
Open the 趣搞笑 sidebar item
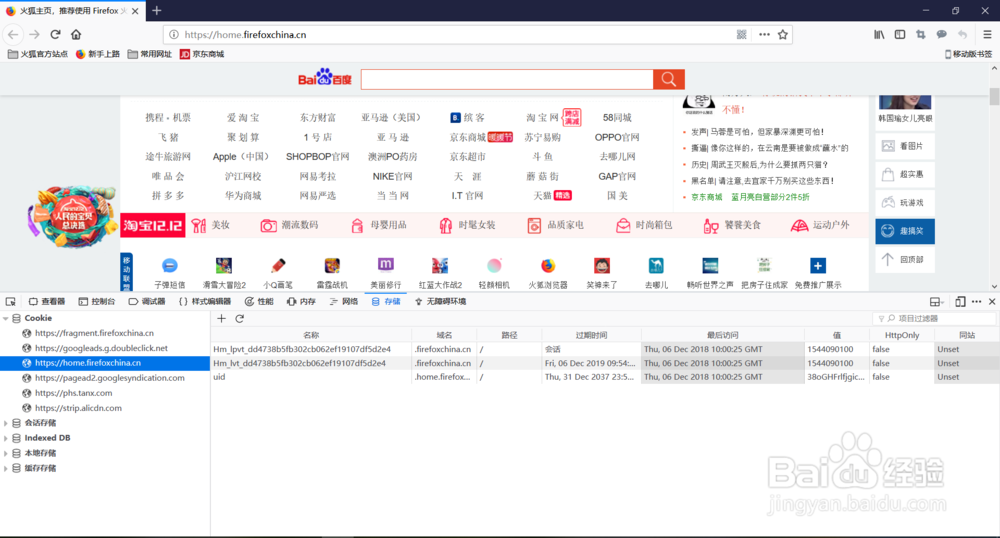pyautogui.click(x=905, y=231)
